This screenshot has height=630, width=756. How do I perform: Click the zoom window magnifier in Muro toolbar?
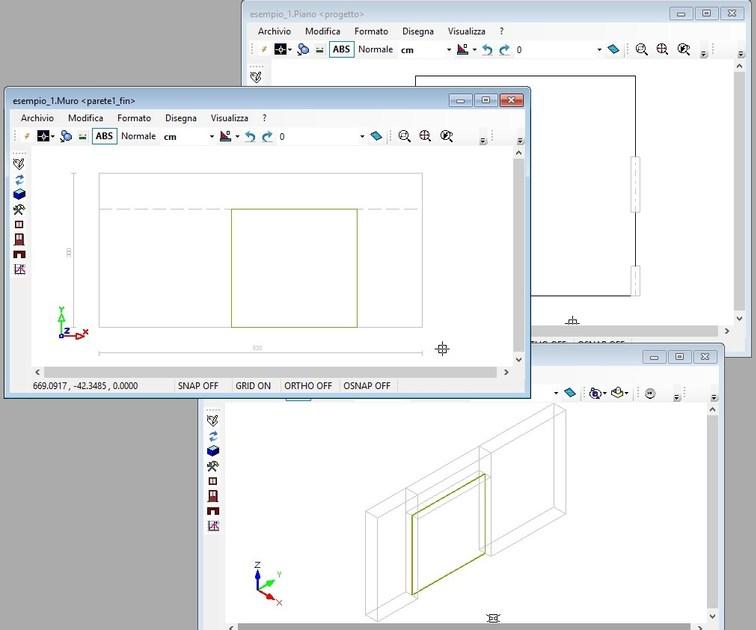pyautogui.click(x=404, y=136)
